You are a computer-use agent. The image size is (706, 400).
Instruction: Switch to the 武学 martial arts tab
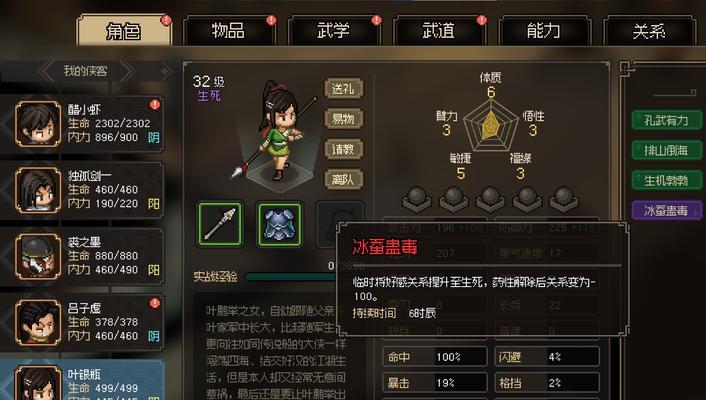coord(334,31)
